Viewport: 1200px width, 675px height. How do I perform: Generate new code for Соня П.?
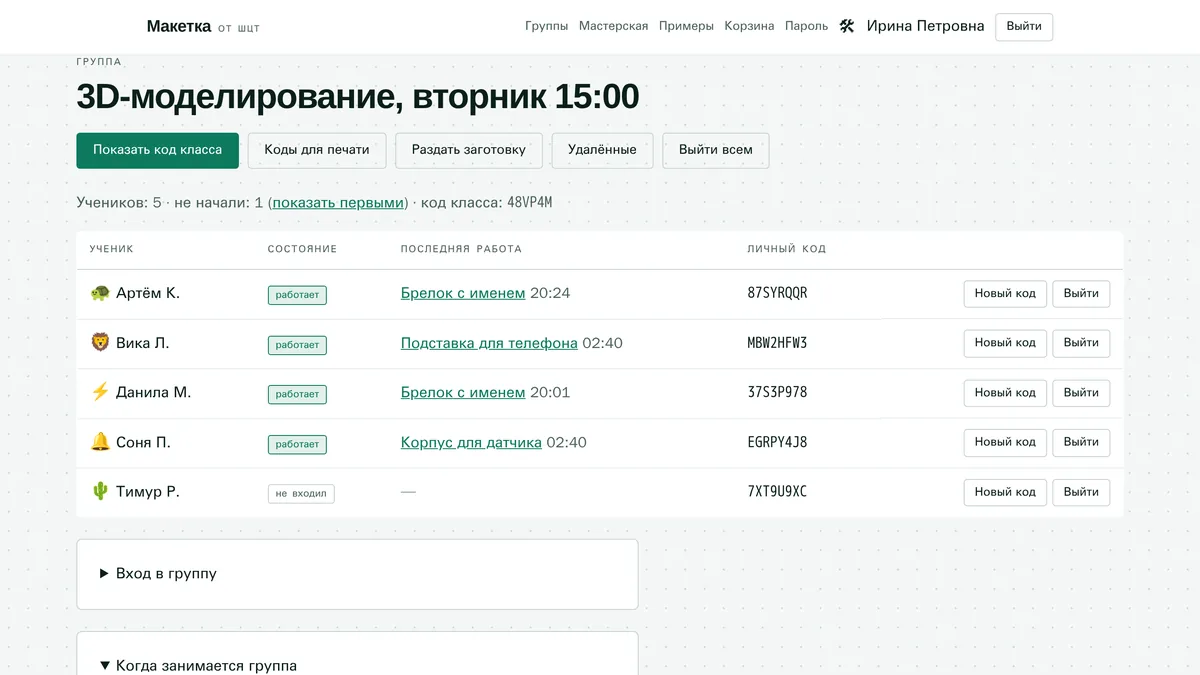tap(1005, 442)
